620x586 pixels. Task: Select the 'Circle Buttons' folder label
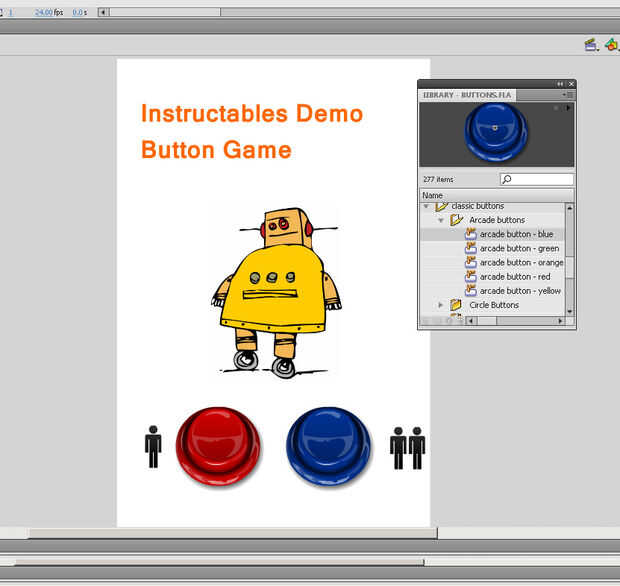494,305
